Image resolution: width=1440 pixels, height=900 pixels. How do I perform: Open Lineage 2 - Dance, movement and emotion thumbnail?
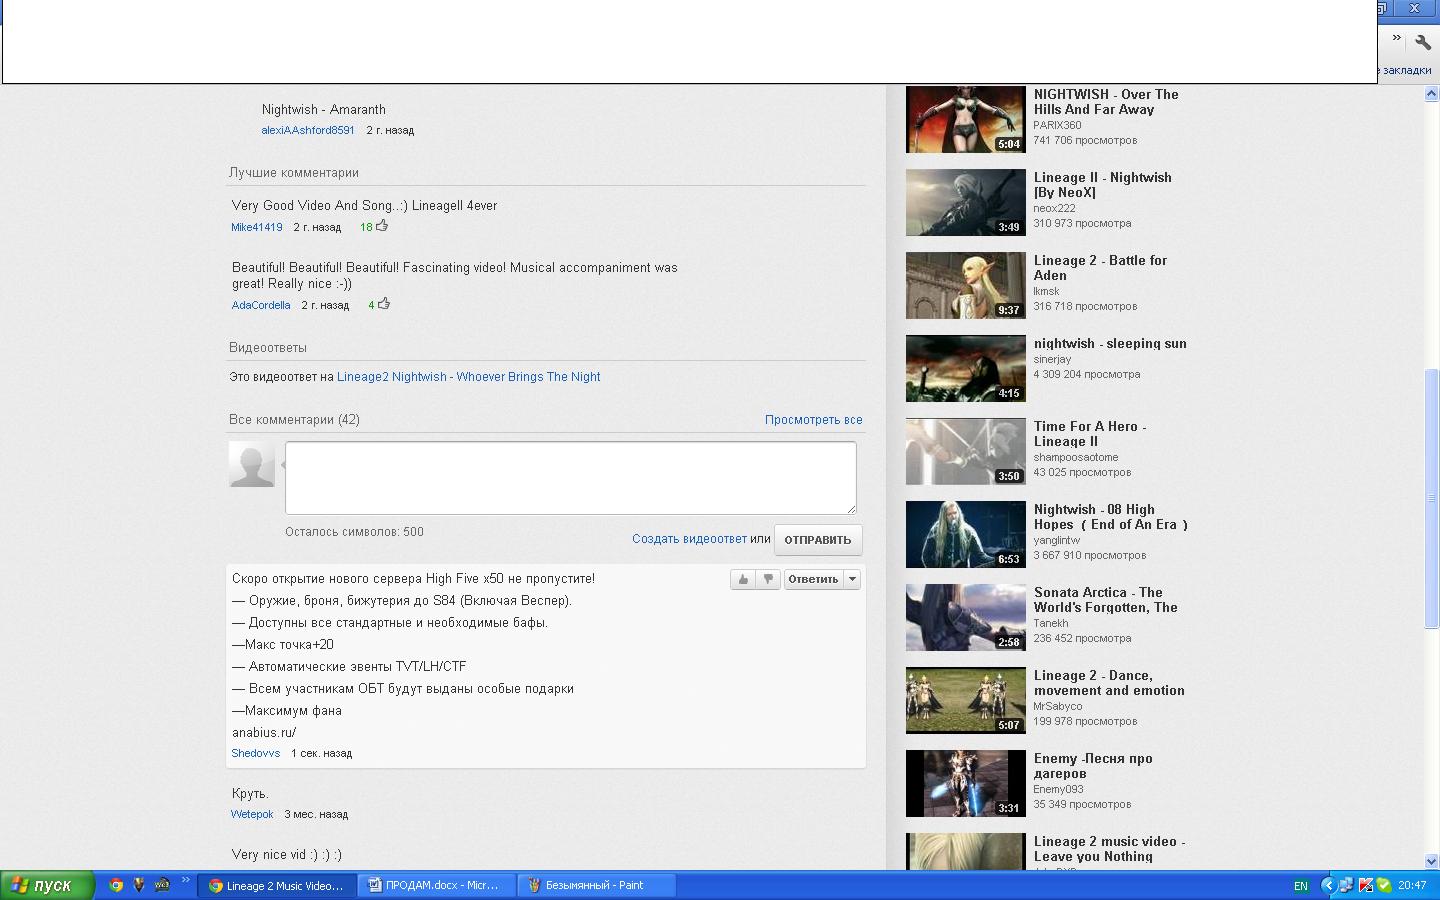tap(965, 700)
